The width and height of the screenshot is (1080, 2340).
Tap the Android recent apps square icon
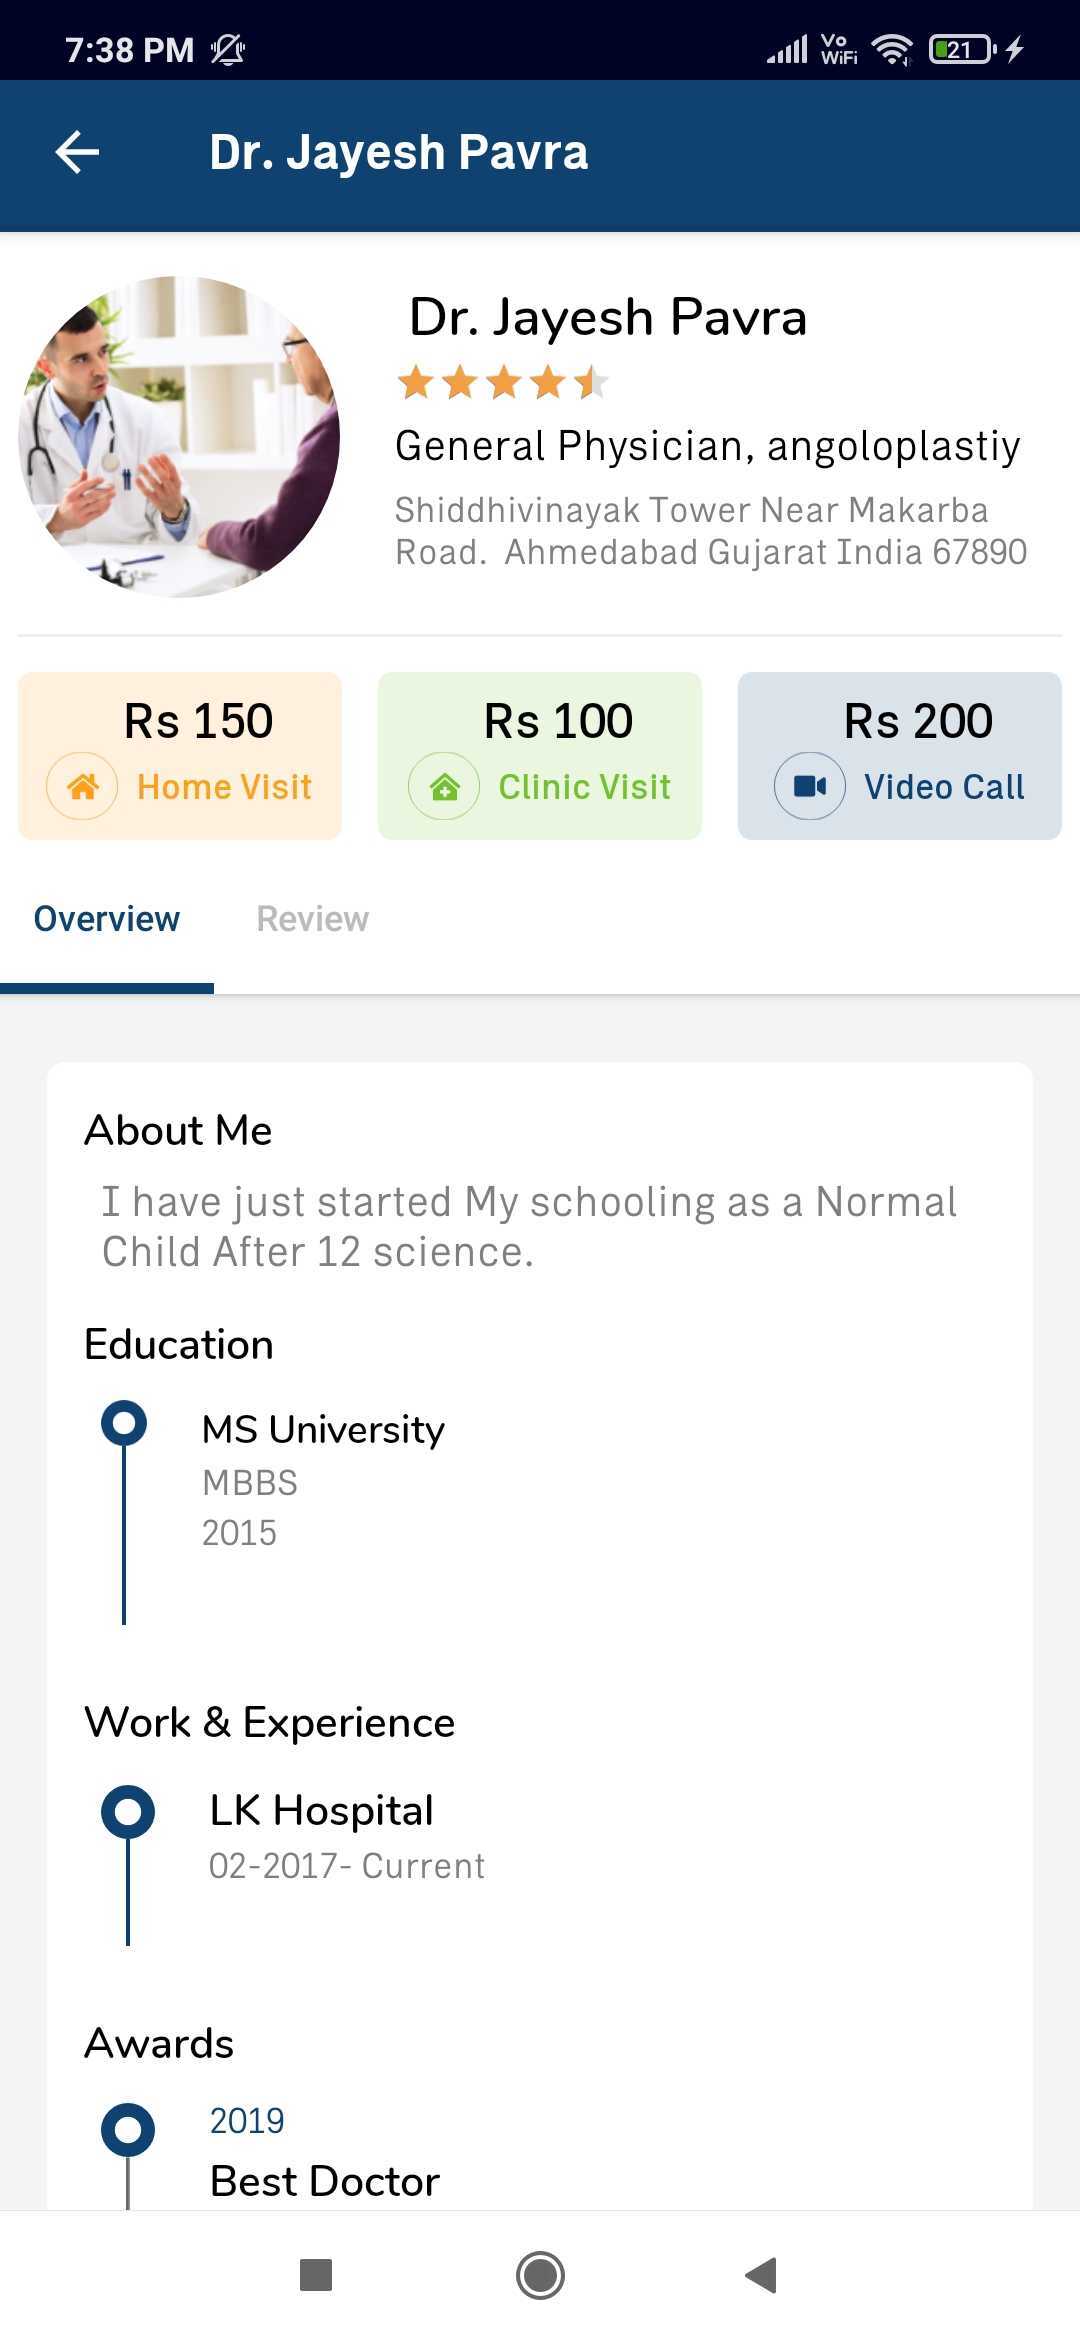(316, 2275)
